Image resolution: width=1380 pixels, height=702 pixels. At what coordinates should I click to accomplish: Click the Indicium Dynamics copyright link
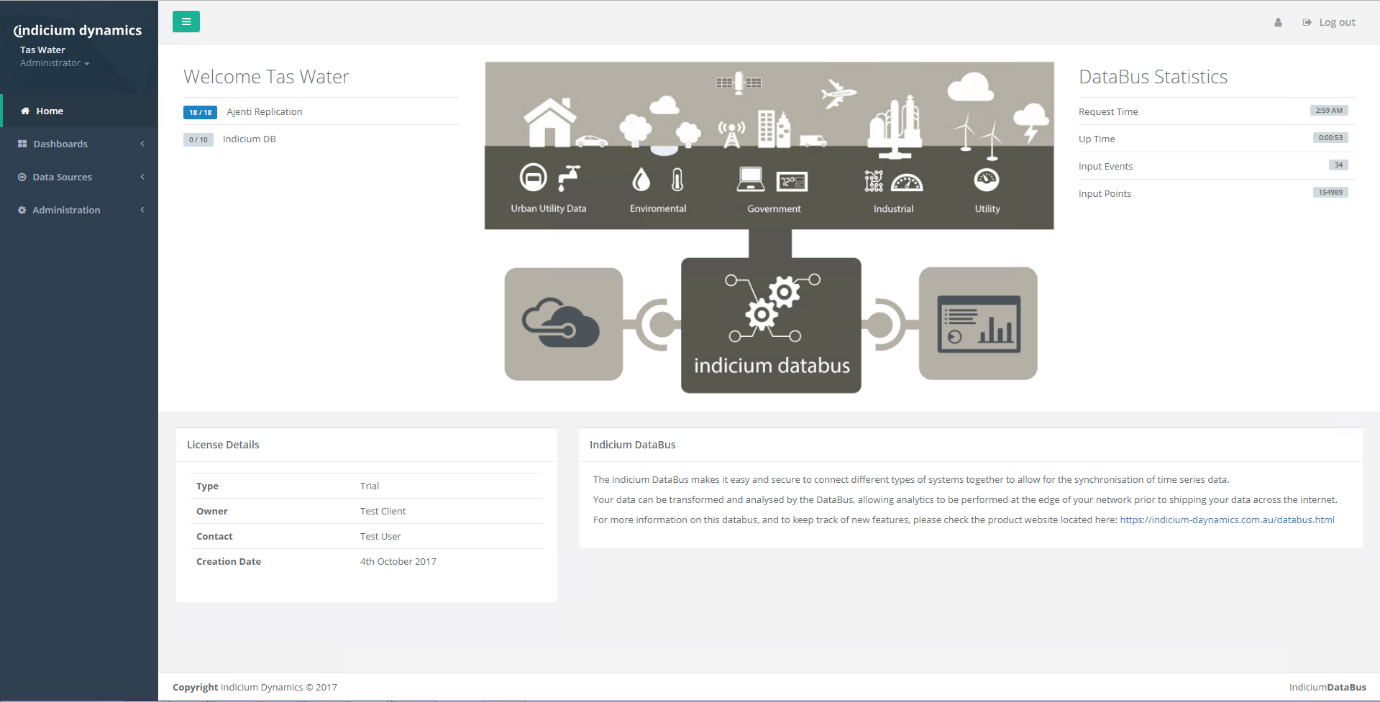pyautogui.click(x=278, y=688)
